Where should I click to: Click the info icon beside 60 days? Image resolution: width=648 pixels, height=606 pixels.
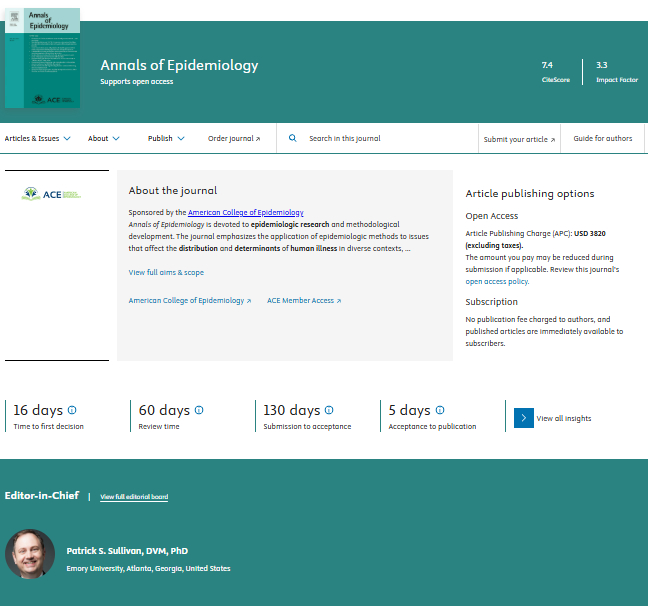pyautogui.click(x=199, y=410)
